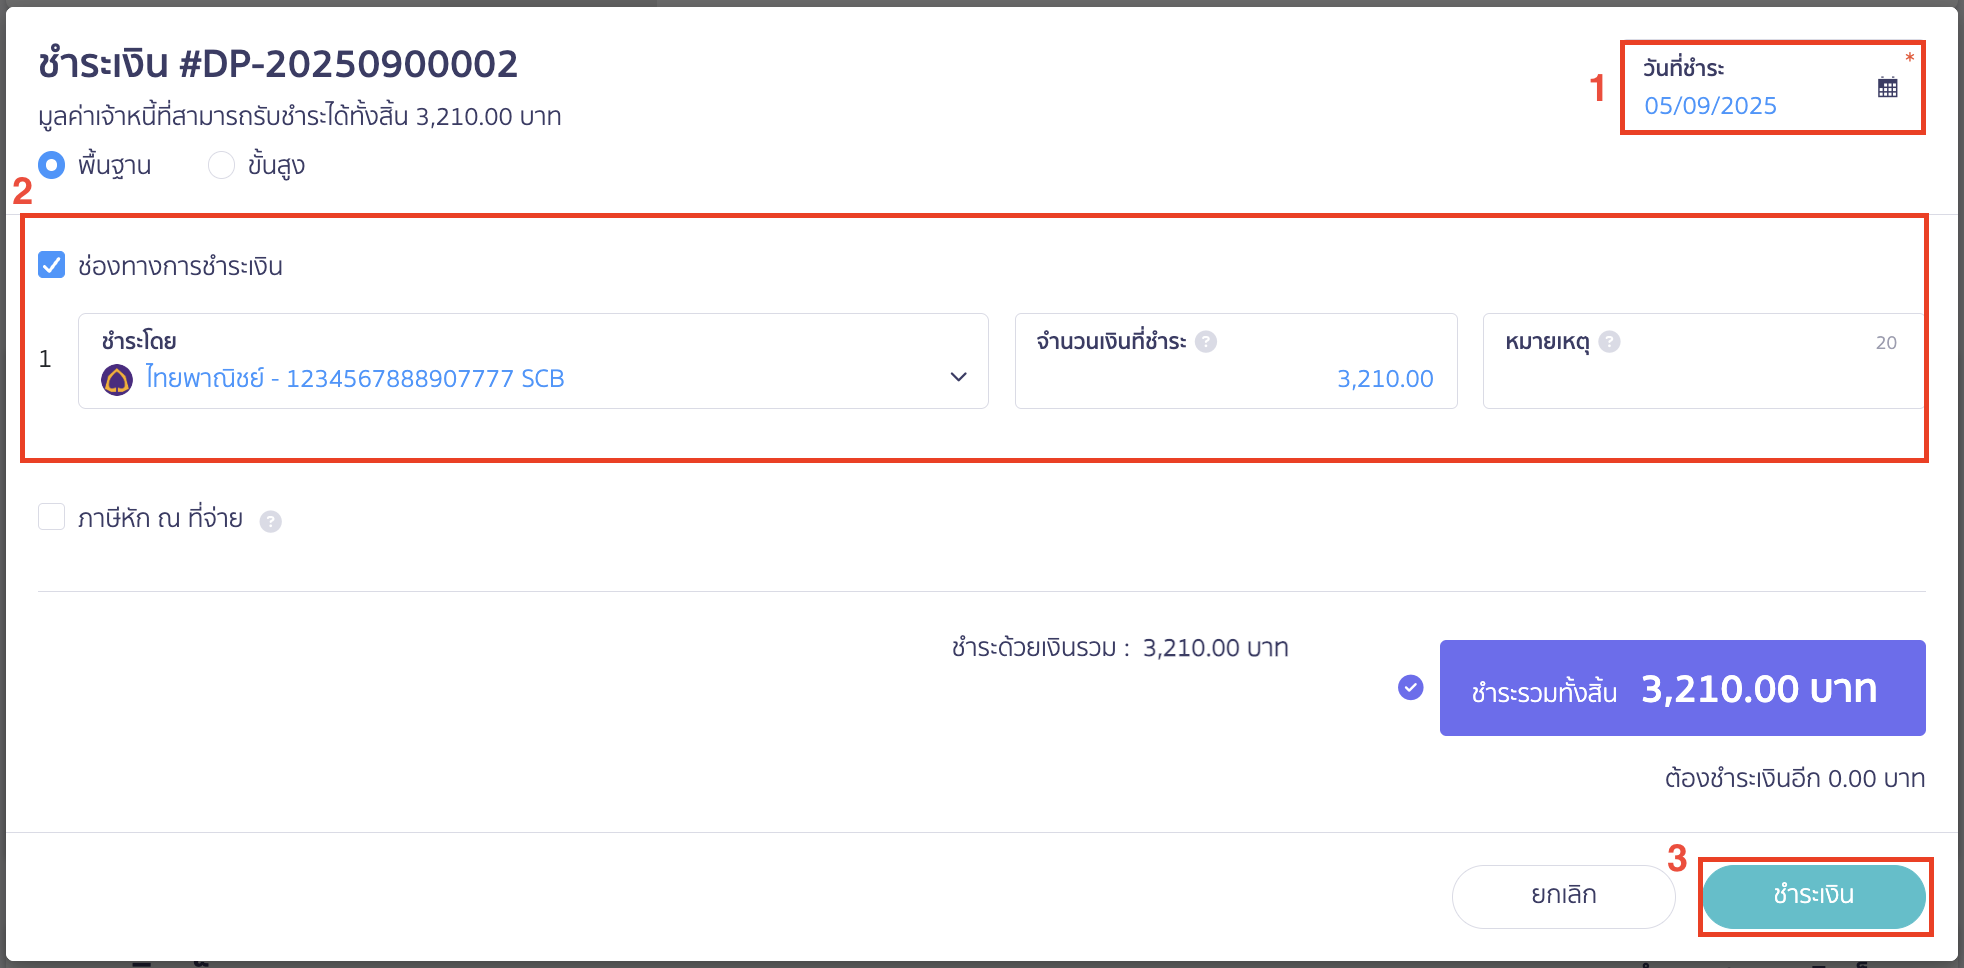
Task: Select the พื้นฐาน radio option
Action: click(x=52, y=165)
